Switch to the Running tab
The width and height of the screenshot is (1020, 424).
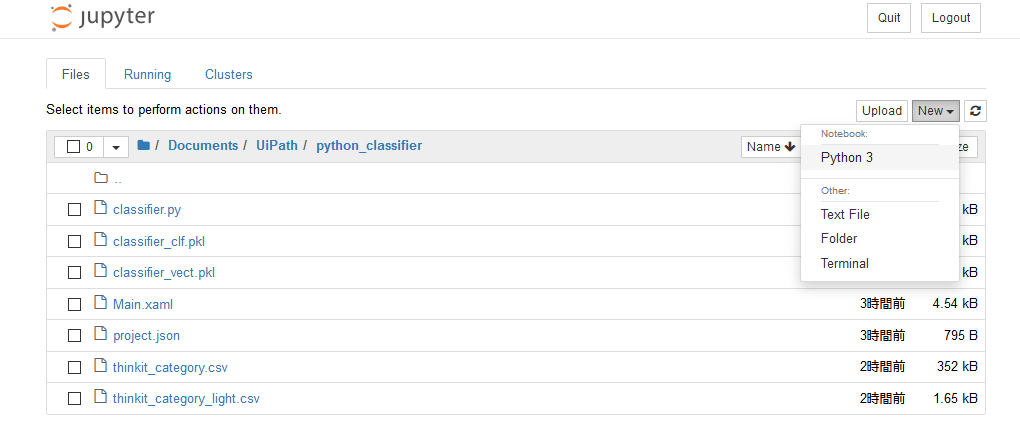point(148,75)
